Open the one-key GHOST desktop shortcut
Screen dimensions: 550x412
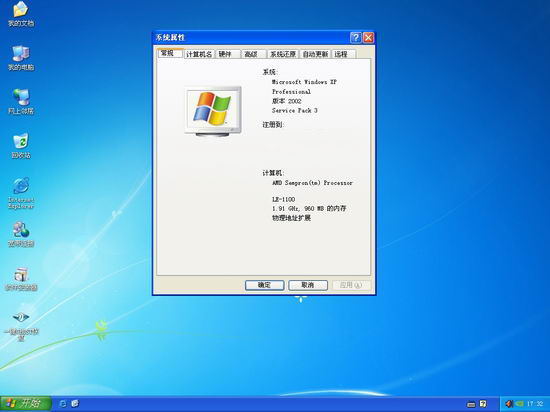21,325
